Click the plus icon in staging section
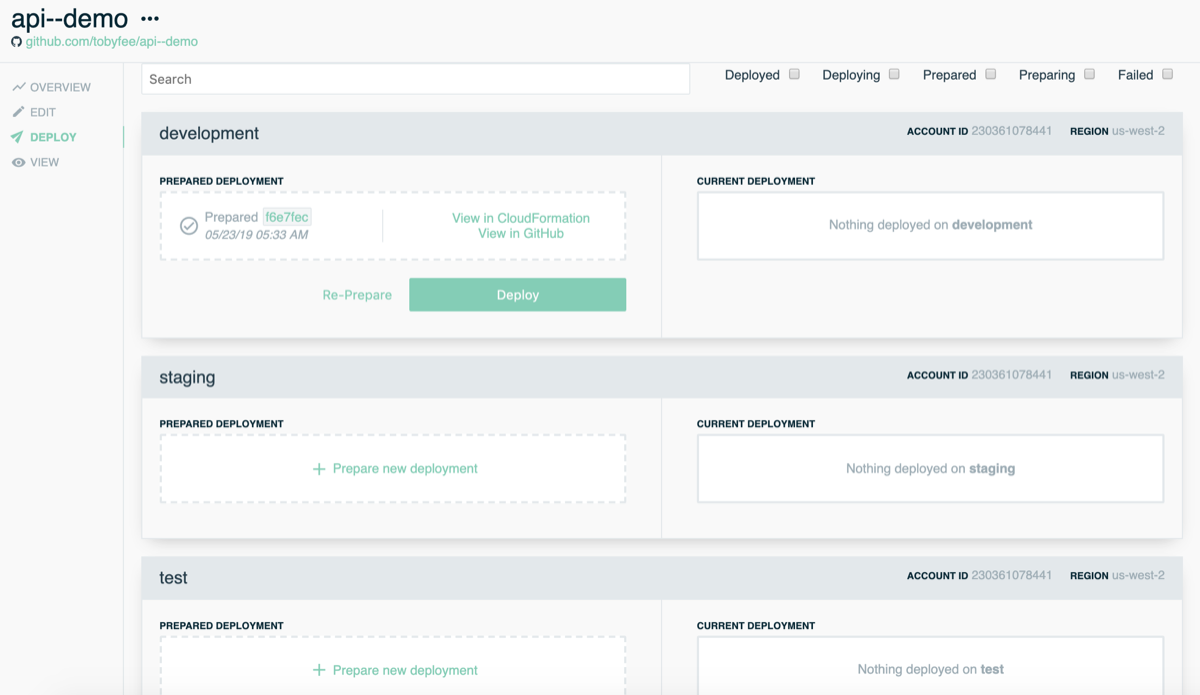The image size is (1200, 695). [x=319, y=469]
